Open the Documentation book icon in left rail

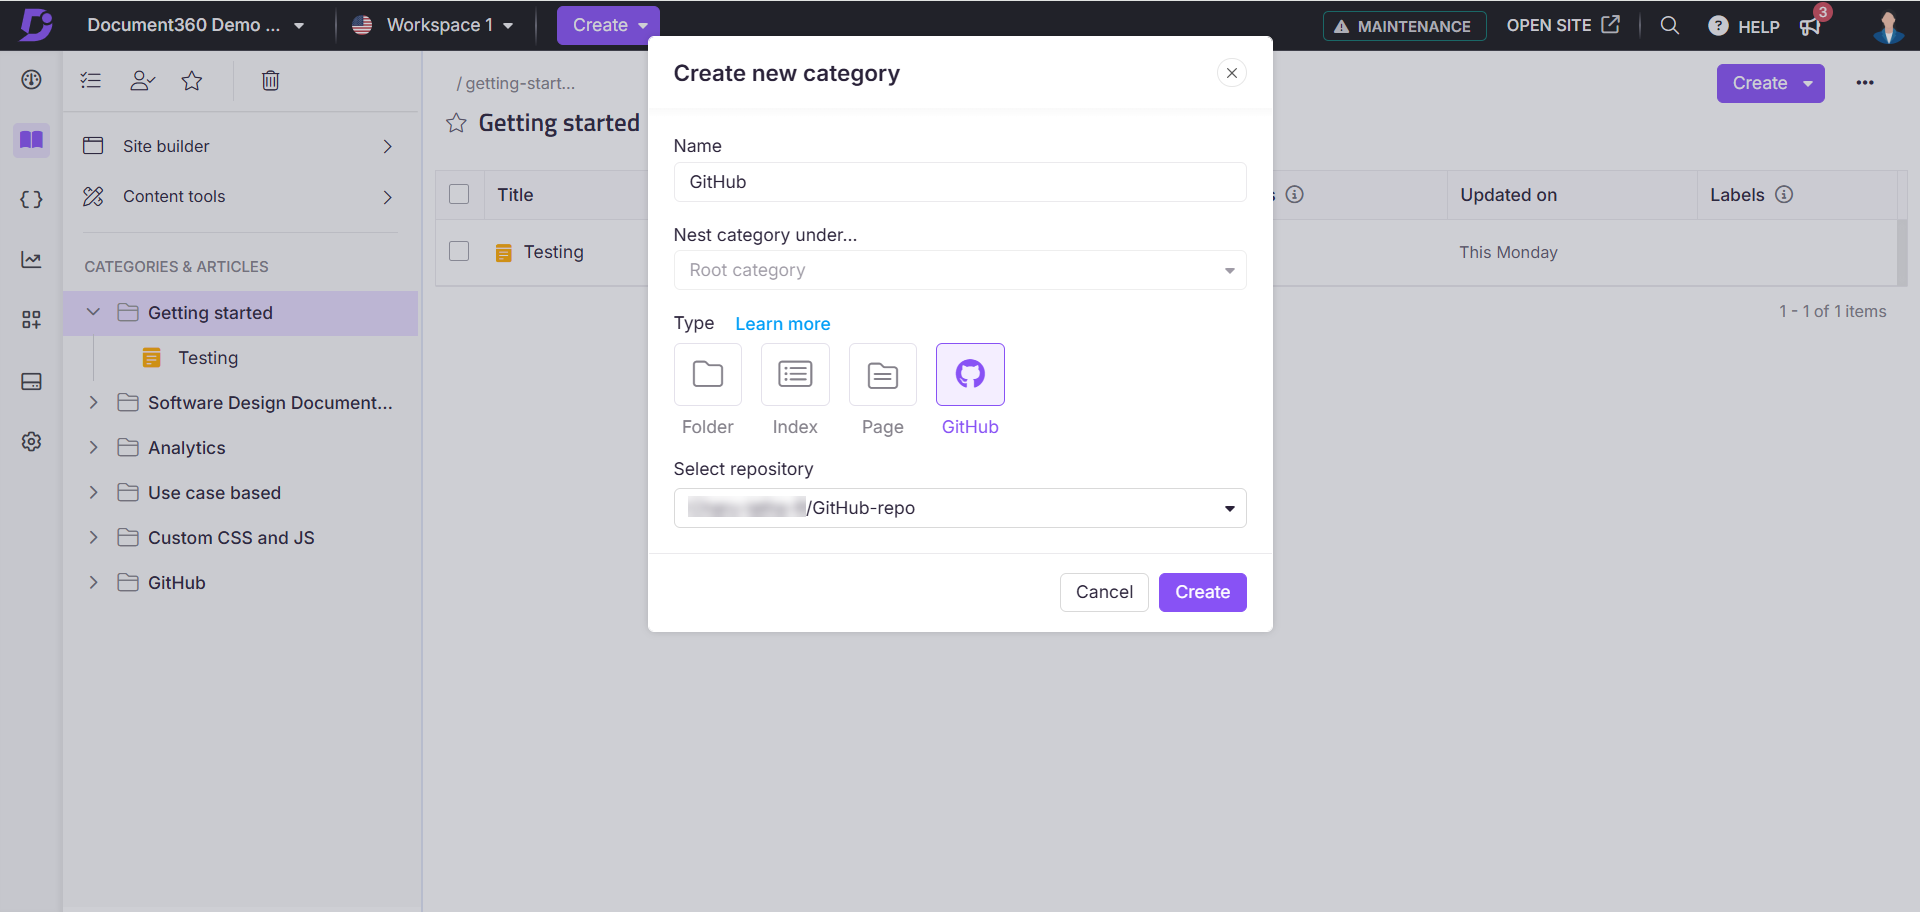click(31, 140)
